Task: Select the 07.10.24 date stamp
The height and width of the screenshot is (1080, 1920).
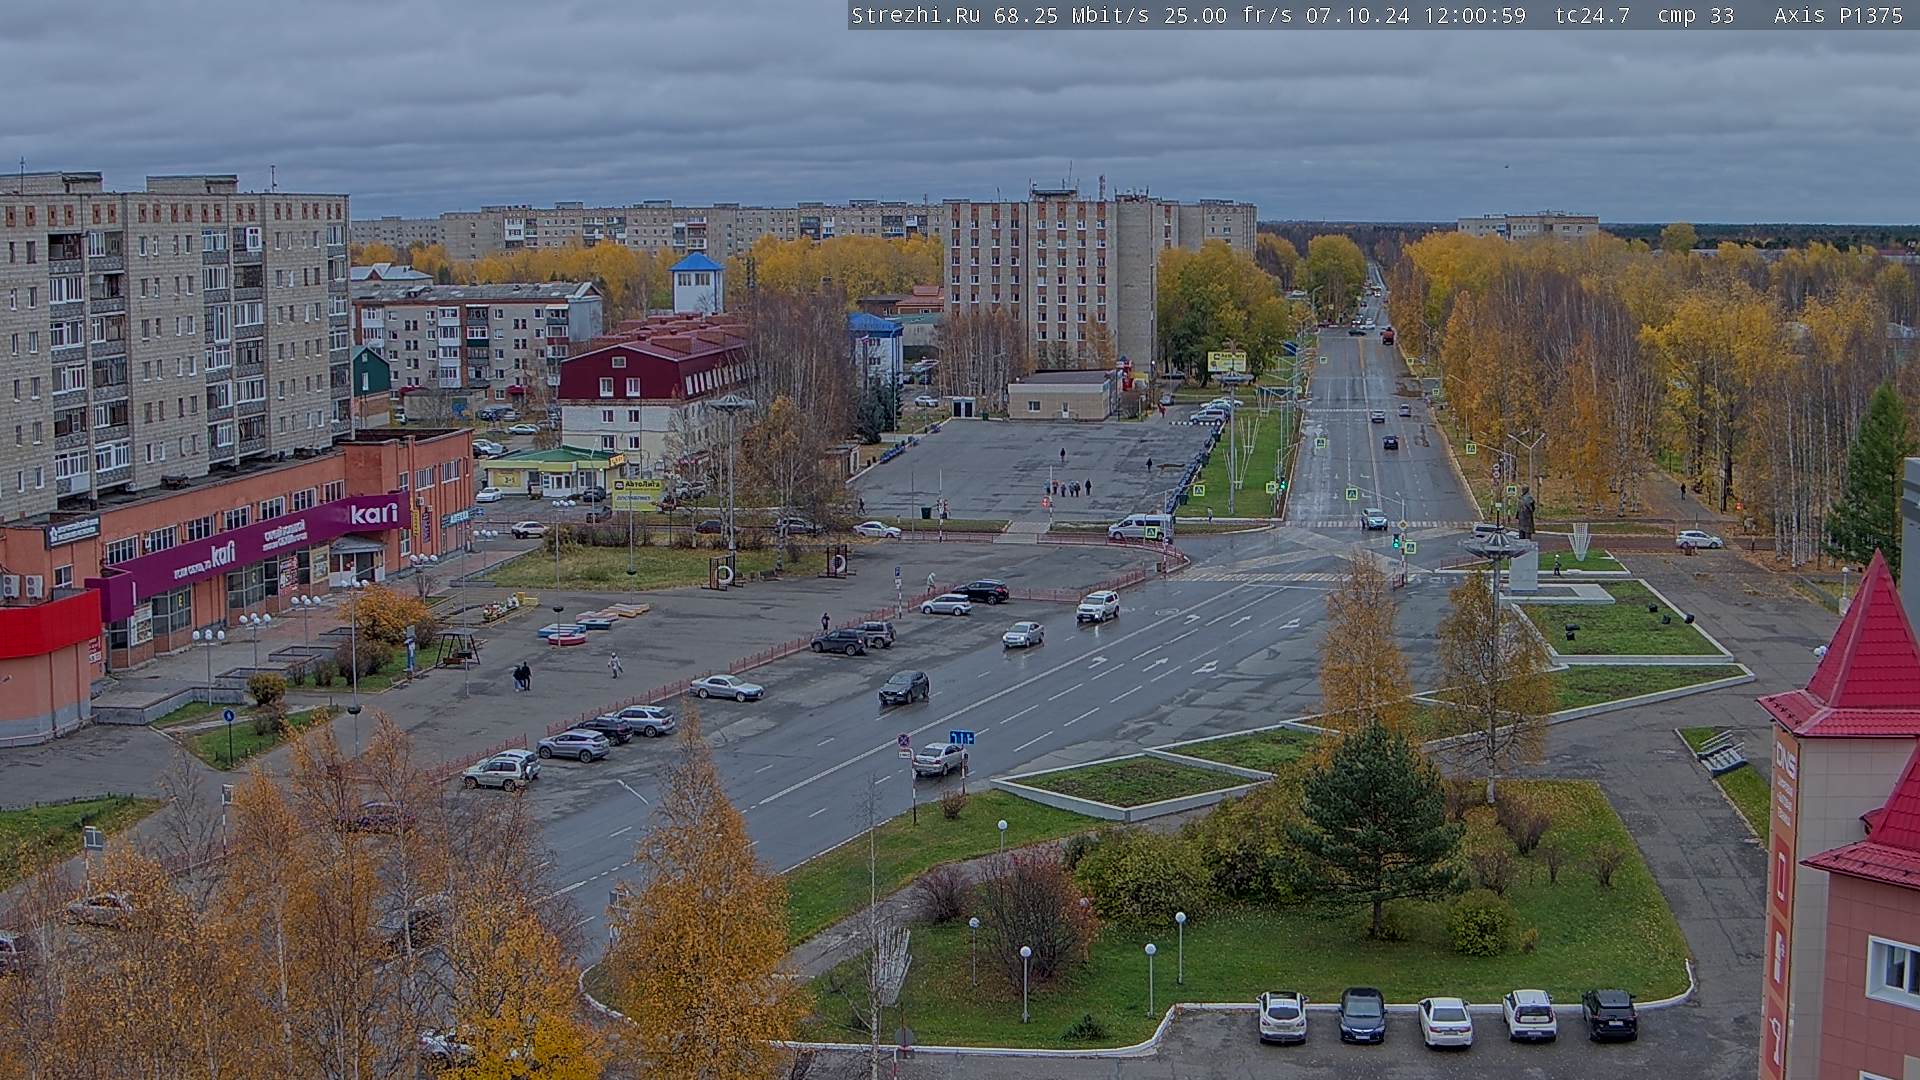Action: click(1358, 15)
